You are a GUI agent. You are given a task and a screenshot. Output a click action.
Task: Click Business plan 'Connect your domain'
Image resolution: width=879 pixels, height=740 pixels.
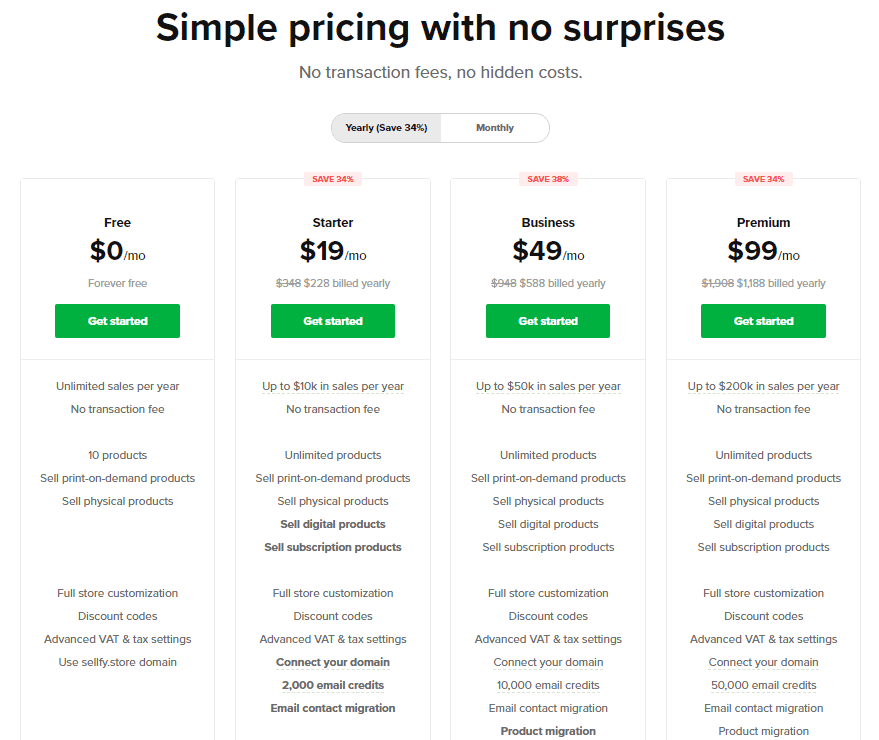(x=548, y=662)
